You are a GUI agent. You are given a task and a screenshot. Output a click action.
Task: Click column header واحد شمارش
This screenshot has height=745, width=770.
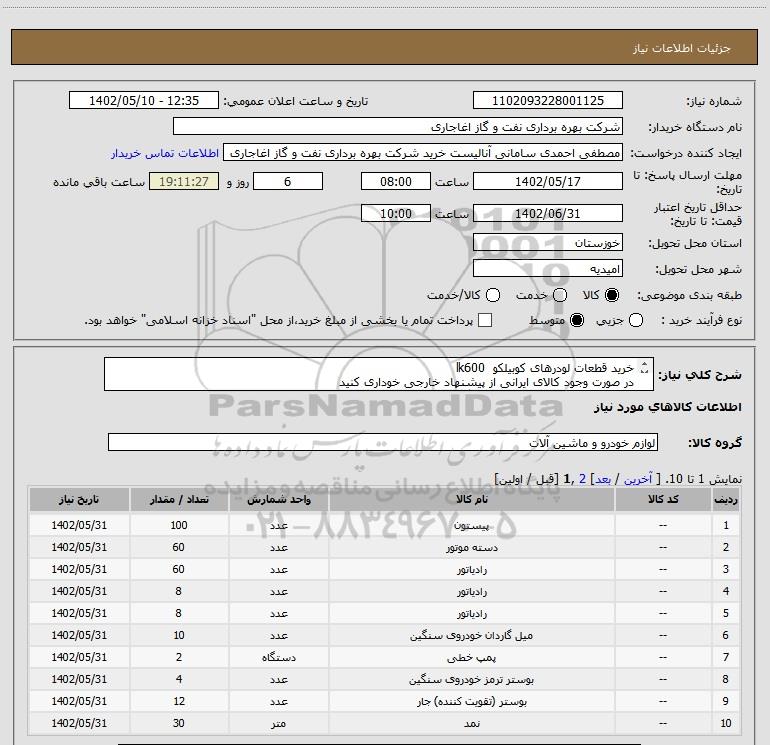pos(278,499)
